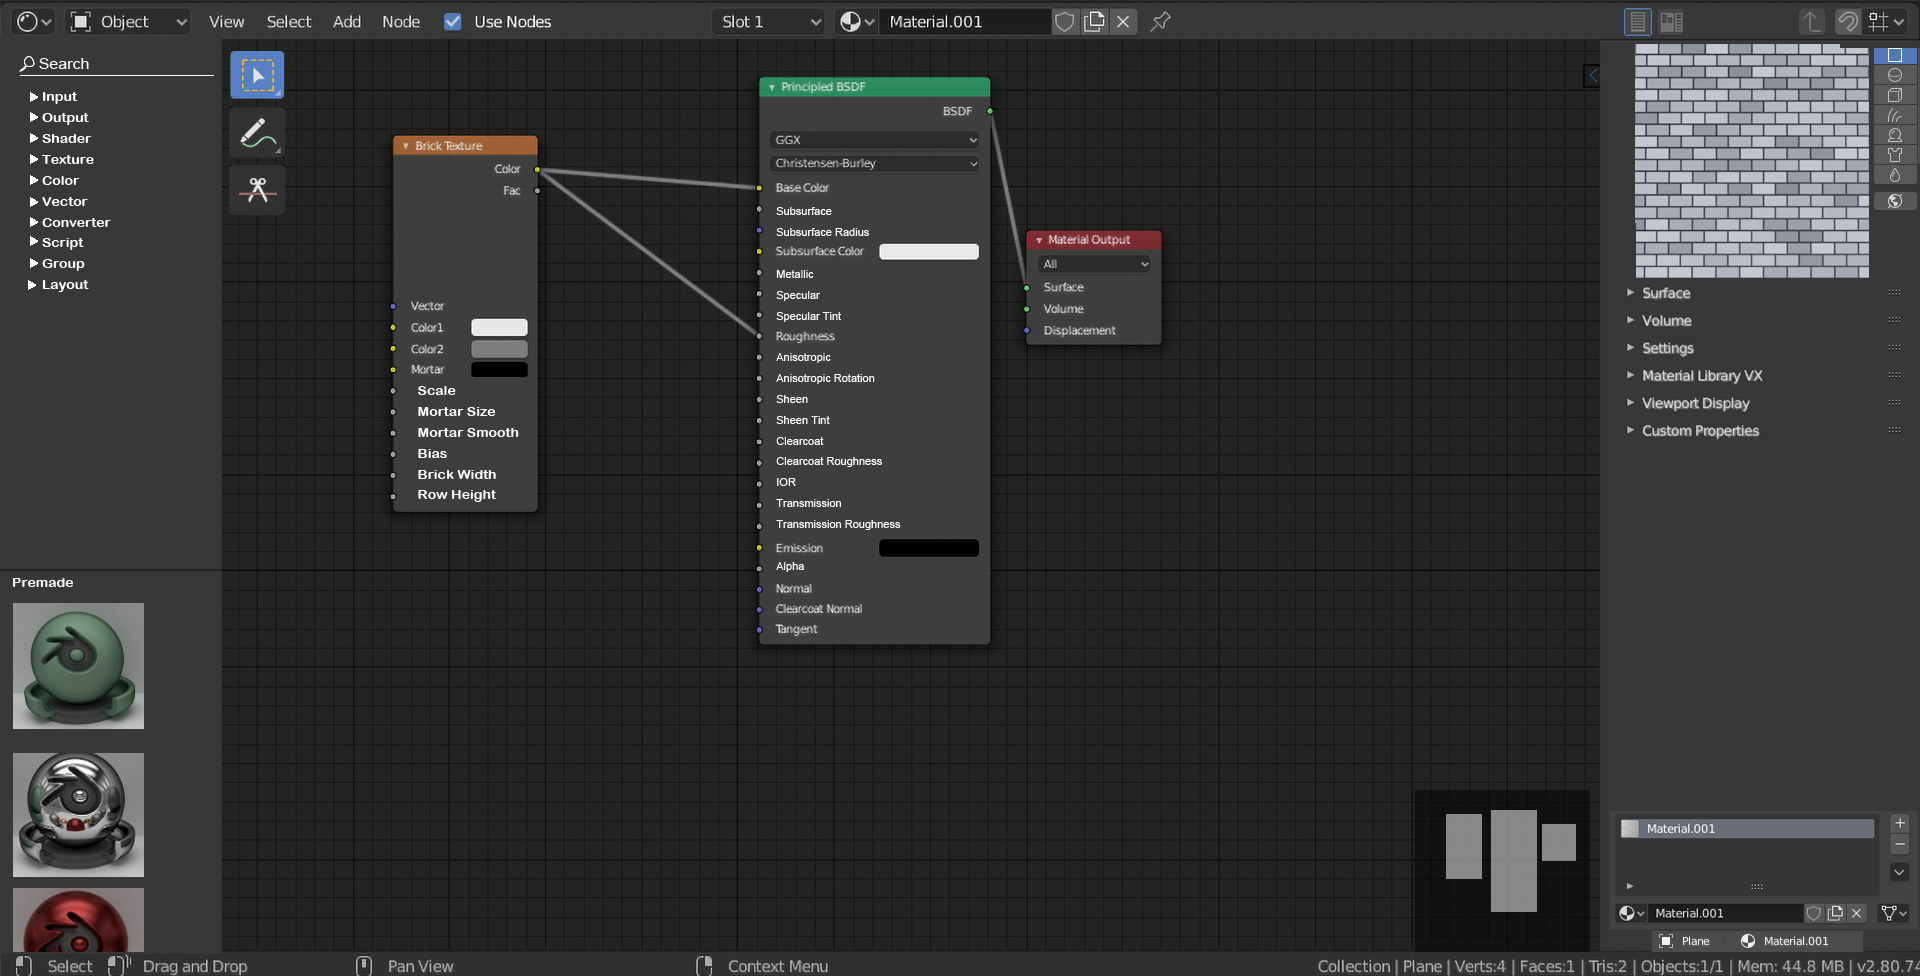
Task: Expand the Converter node category
Action: [x=70, y=222]
